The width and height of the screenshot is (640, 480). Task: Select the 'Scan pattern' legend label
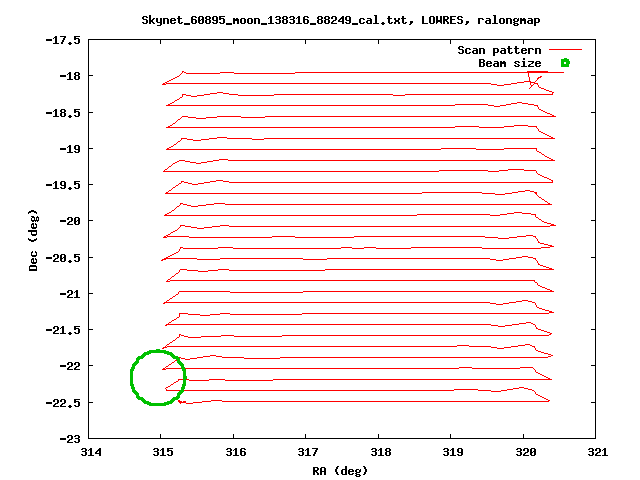tap(499, 50)
